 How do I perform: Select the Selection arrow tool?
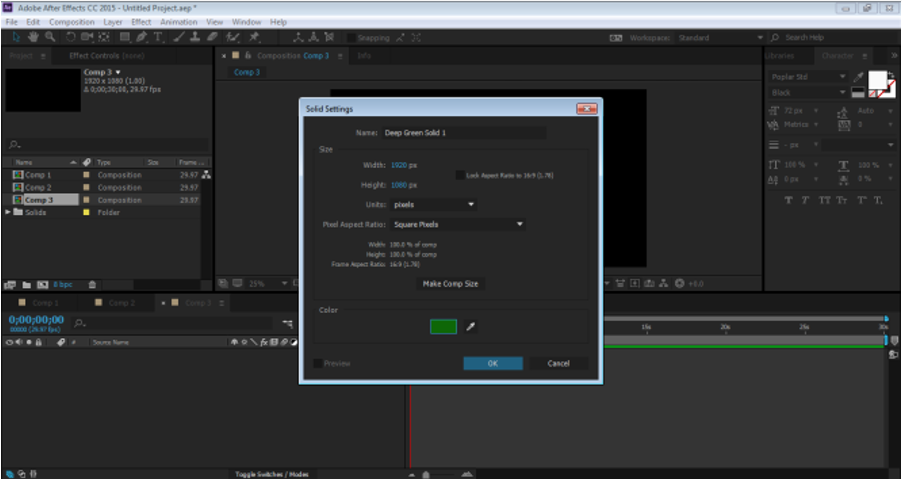[16, 37]
